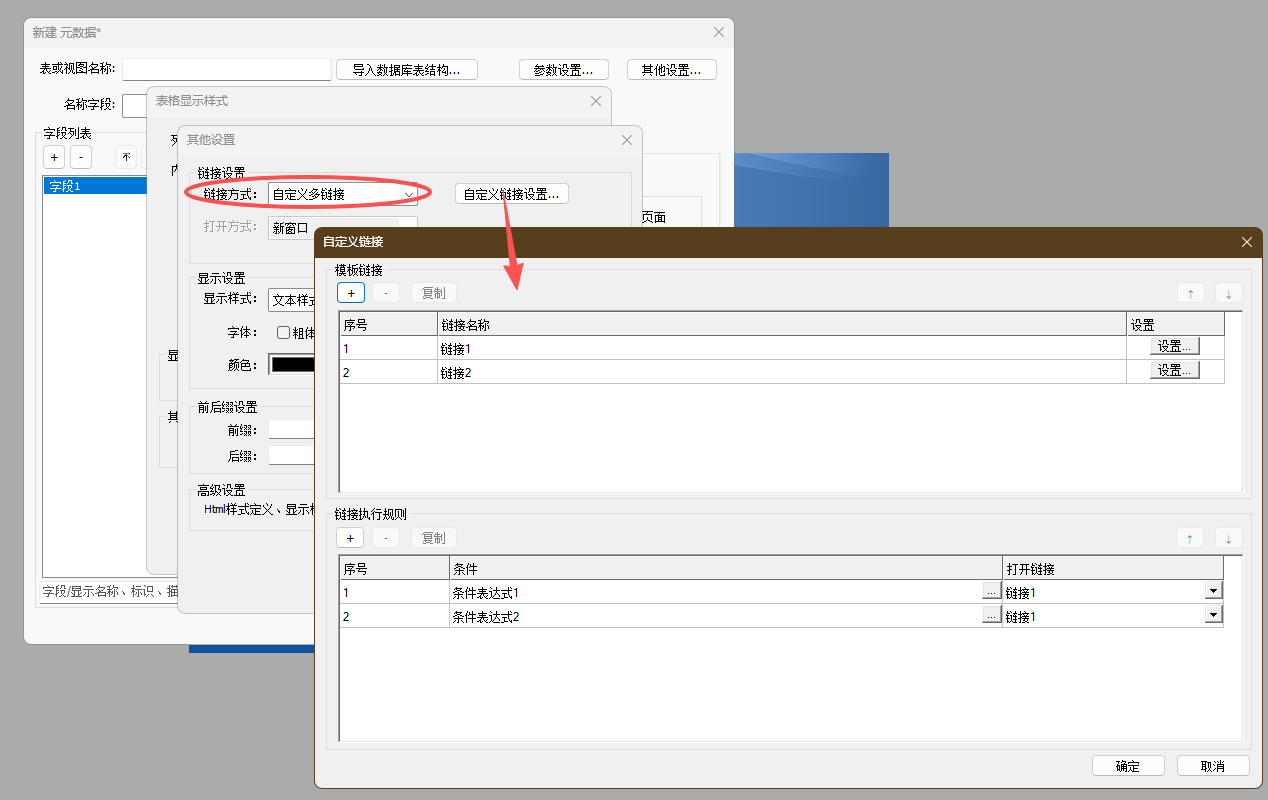Click 确定 to confirm custom links
The height and width of the screenshot is (800, 1268).
pyautogui.click(x=1128, y=766)
